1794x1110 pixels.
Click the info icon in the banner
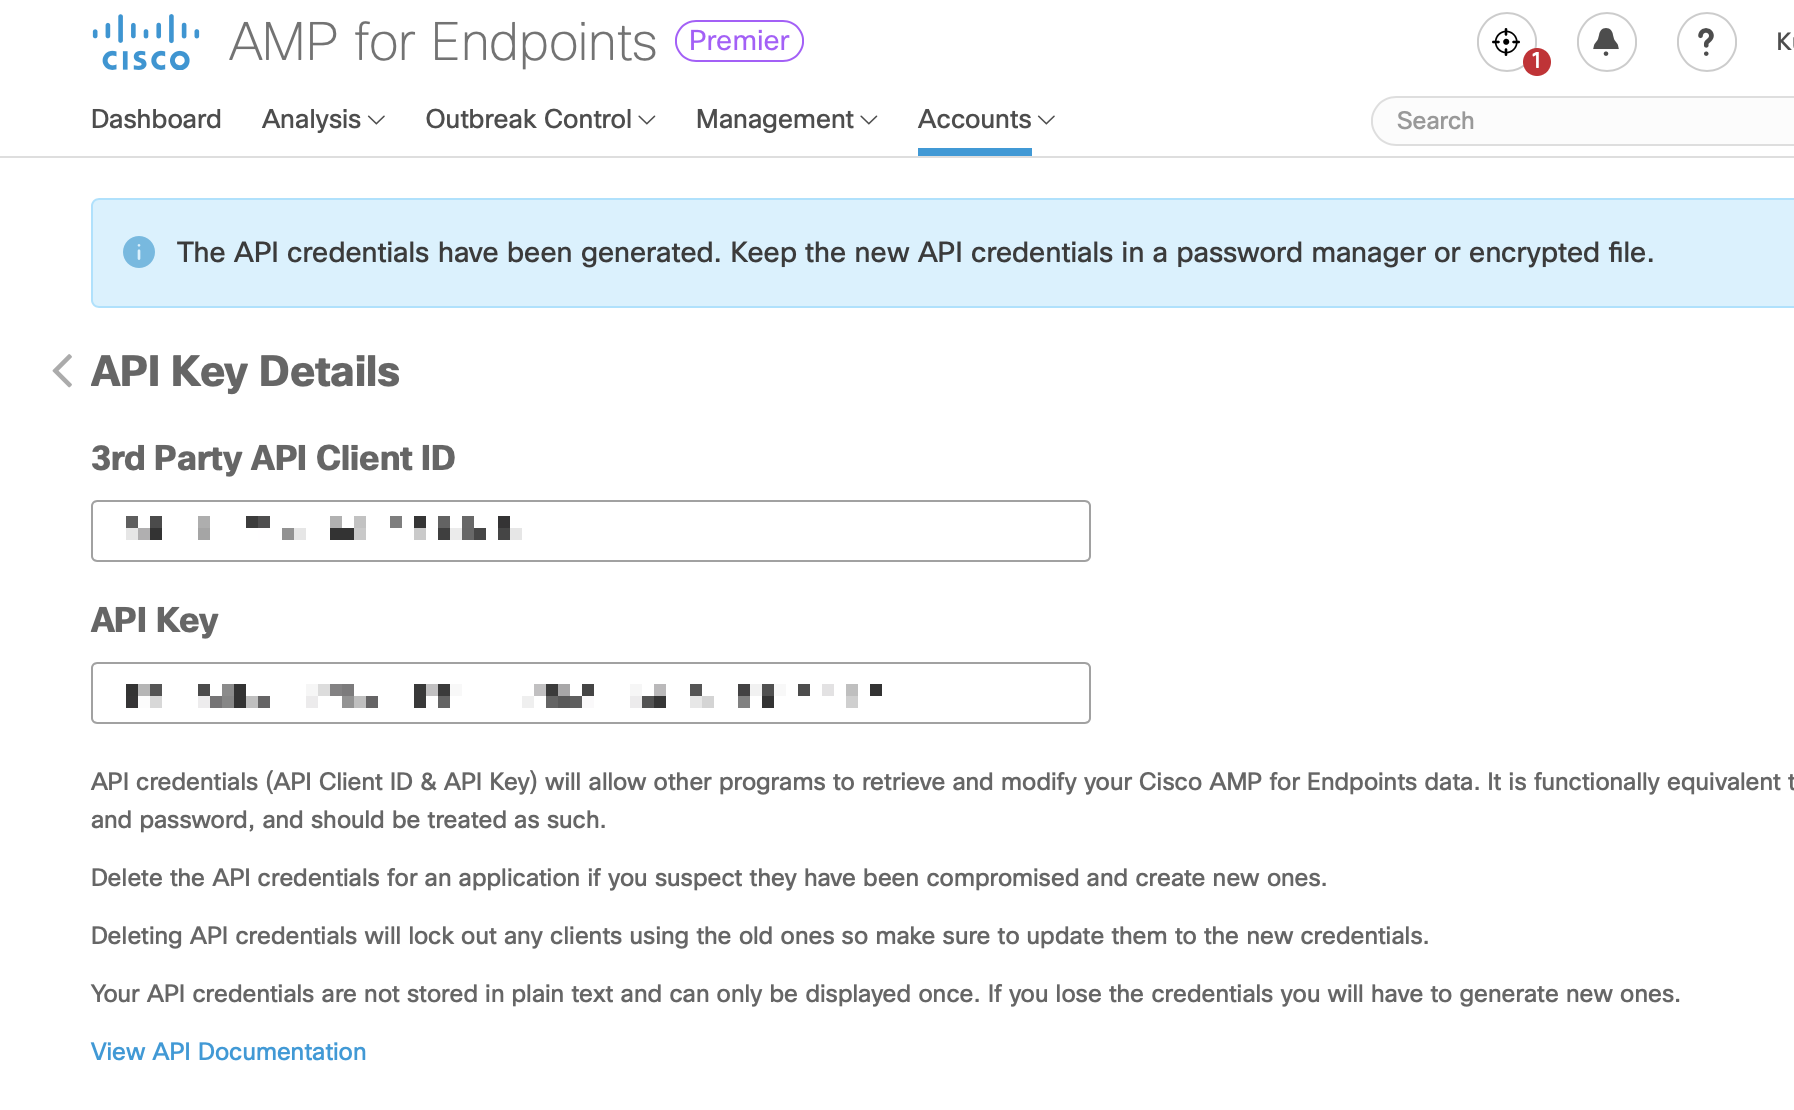coord(139,252)
